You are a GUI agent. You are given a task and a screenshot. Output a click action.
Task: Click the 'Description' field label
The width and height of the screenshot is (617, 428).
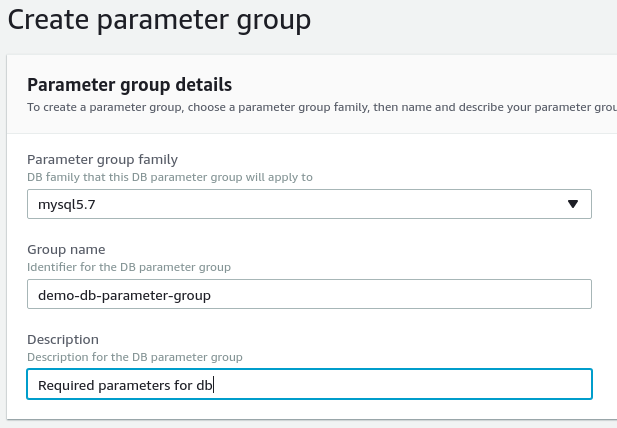62,339
